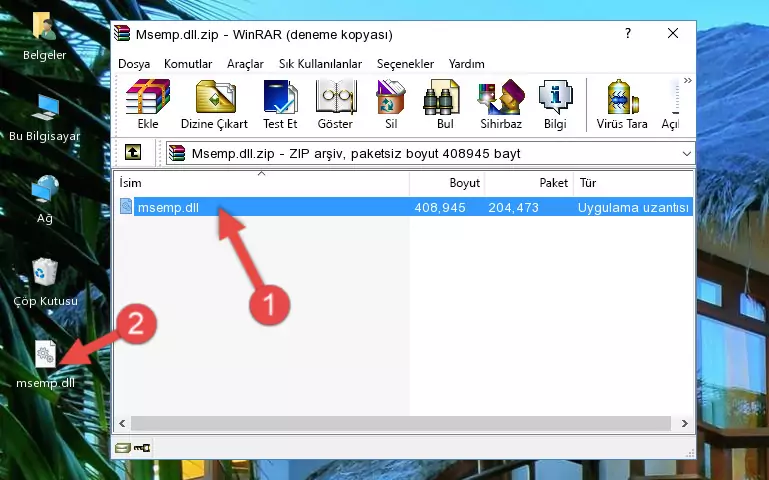Select the msemp.dll desktop file
769x480 pixels.
point(46,365)
